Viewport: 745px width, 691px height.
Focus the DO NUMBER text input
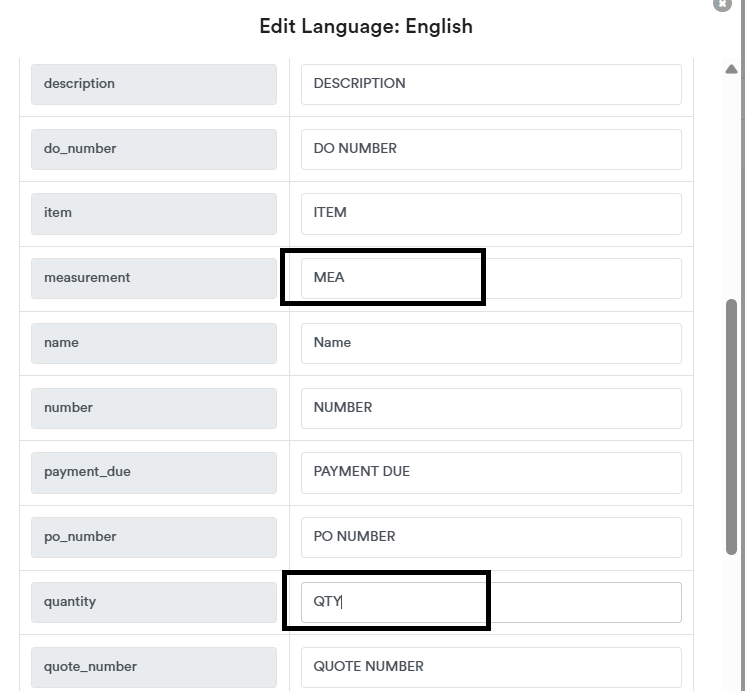pyautogui.click(x=490, y=149)
